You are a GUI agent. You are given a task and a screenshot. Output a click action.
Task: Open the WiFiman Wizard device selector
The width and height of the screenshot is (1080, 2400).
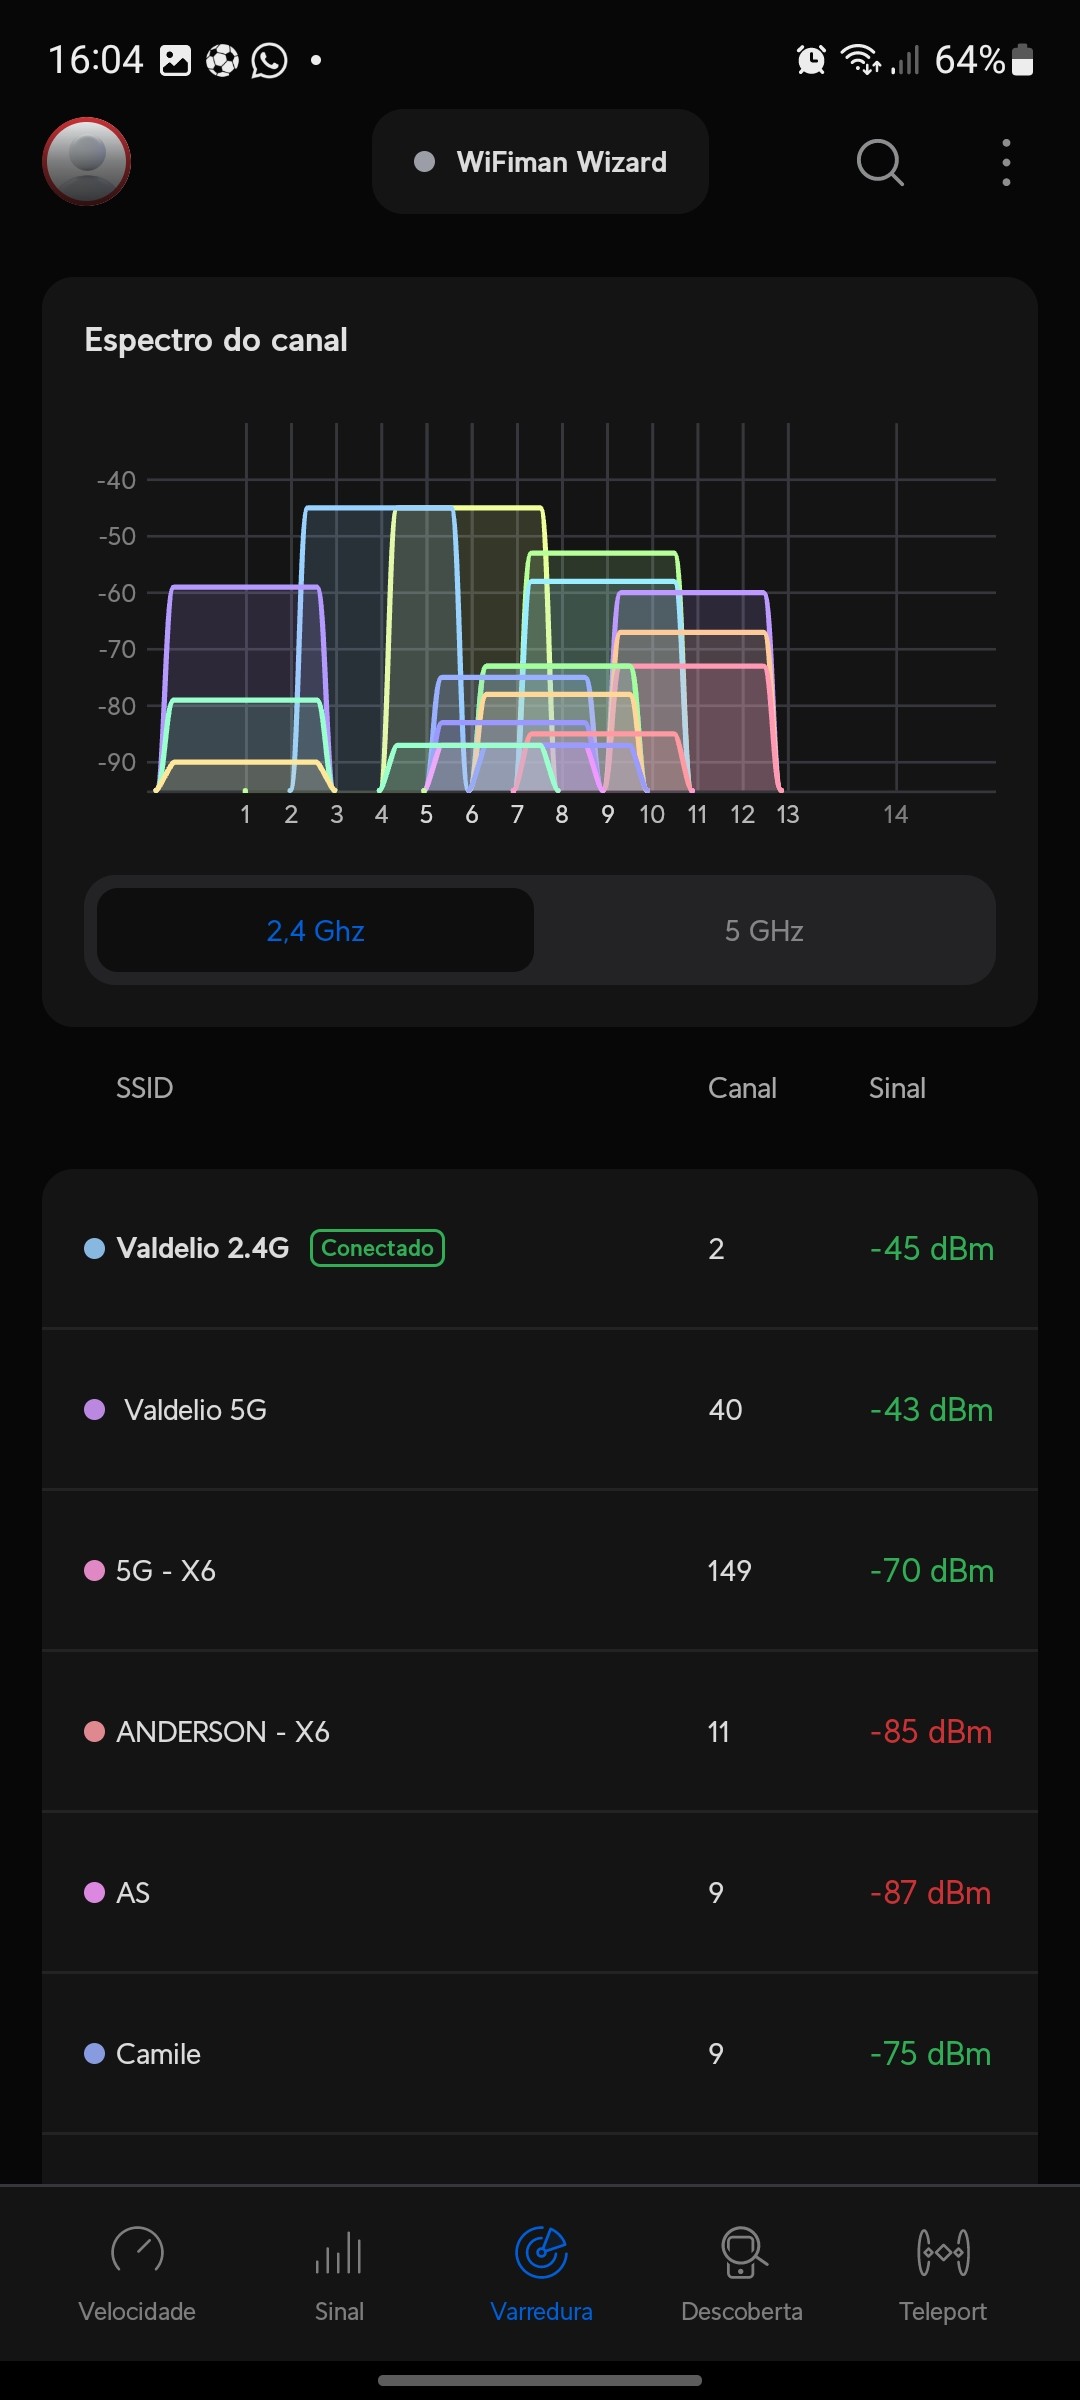(540, 162)
